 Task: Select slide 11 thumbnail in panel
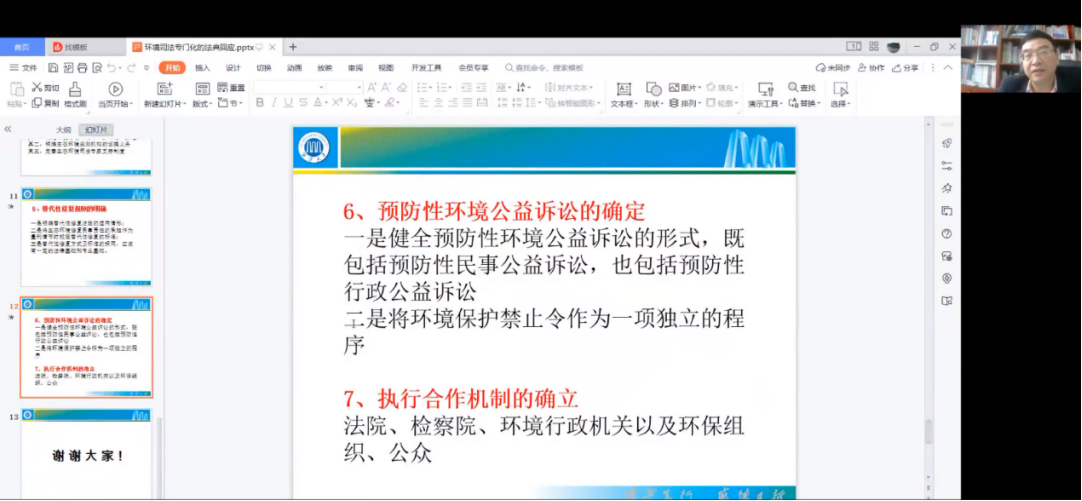pos(86,237)
